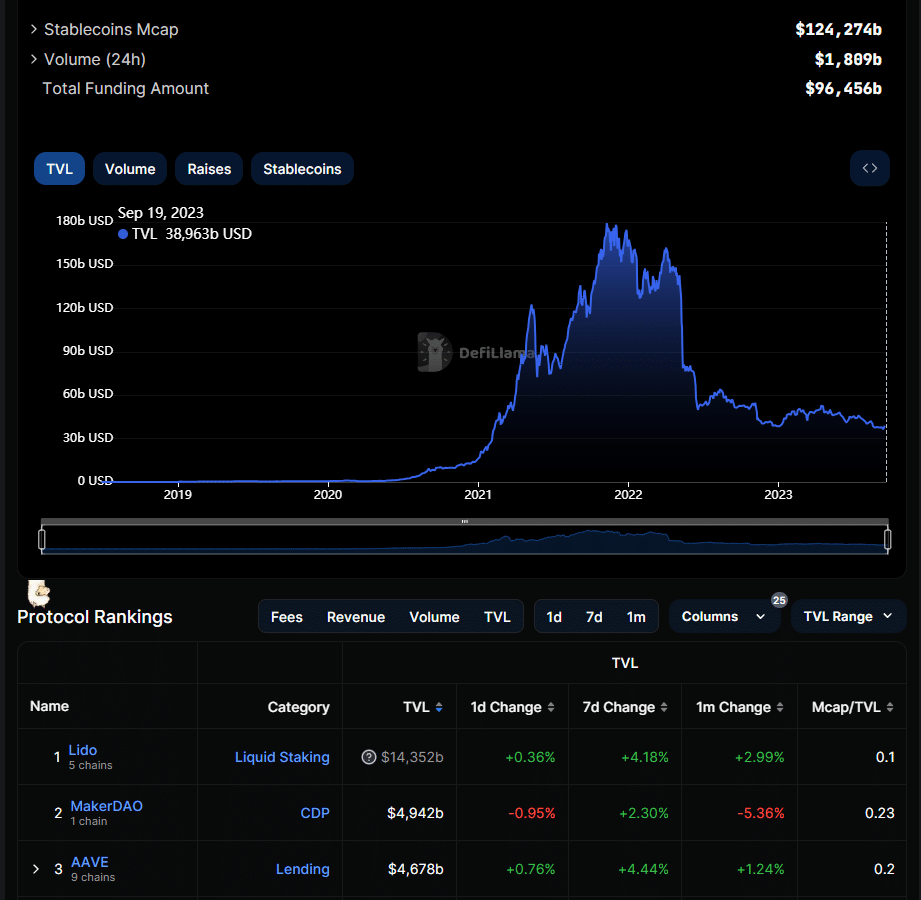921x900 pixels.
Task: Click the question mark beside Lido TVL
Action: [x=368, y=757]
